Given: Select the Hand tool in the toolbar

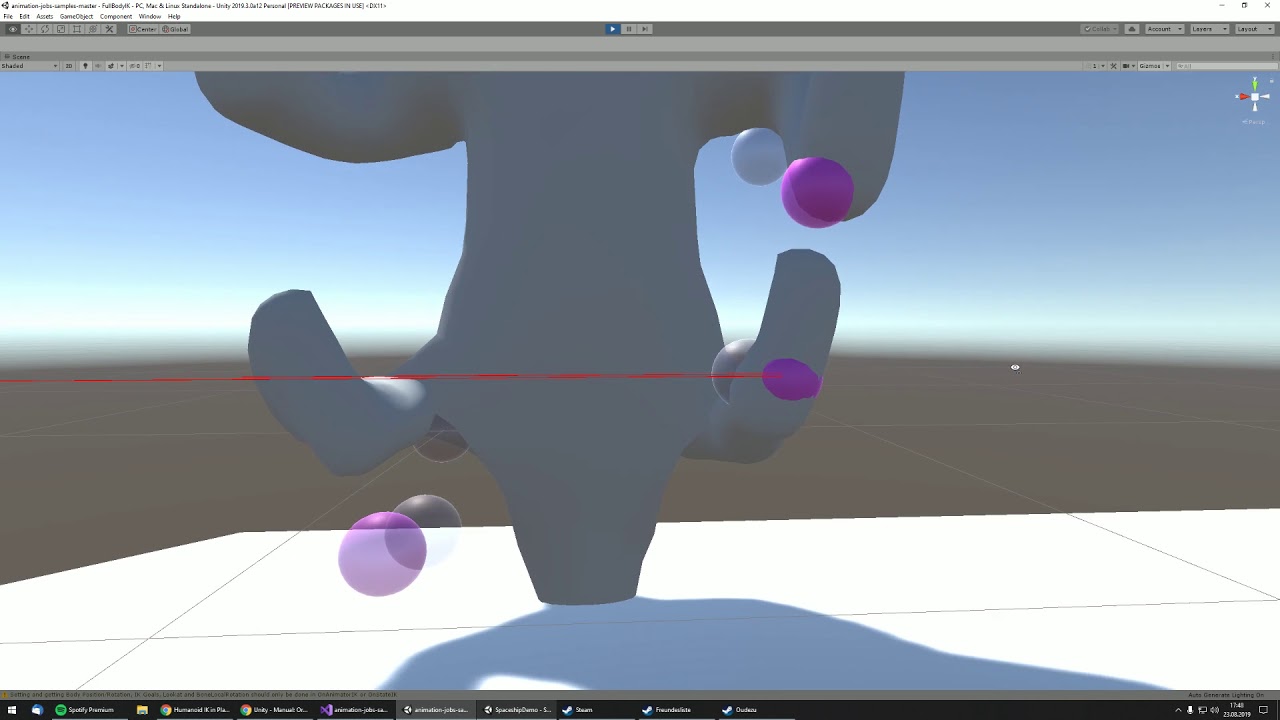Looking at the screenshot, I should pos(13,29).
